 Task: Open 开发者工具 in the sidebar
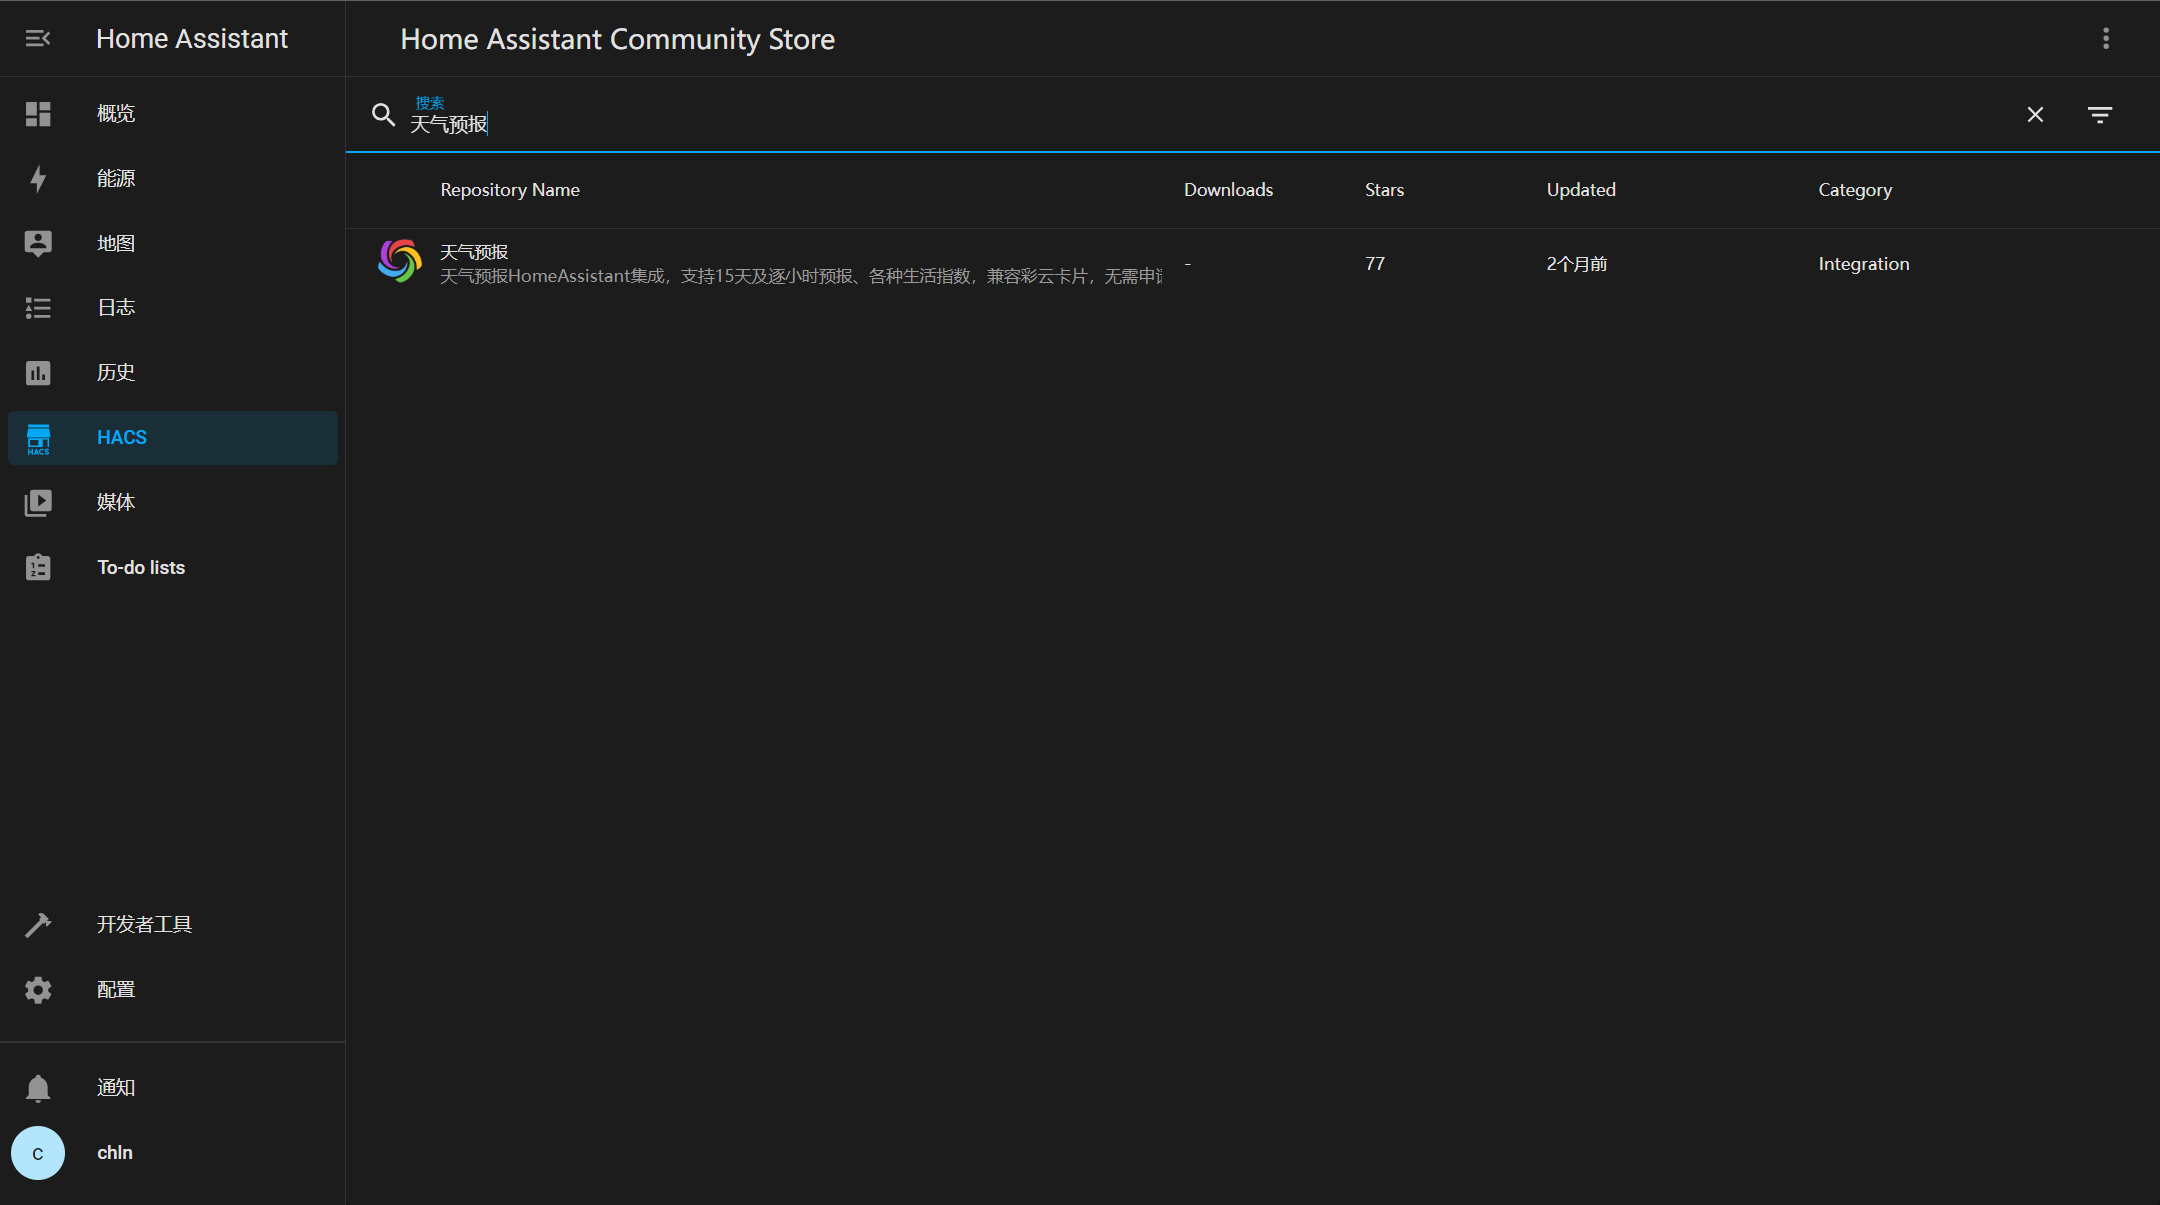(173, 925)
